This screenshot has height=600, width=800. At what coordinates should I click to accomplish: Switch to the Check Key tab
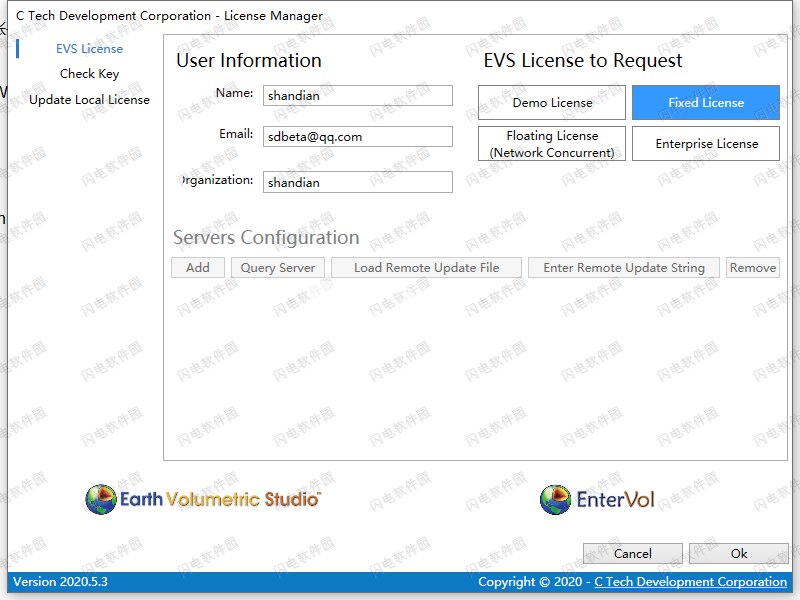(x=89, y=74)
